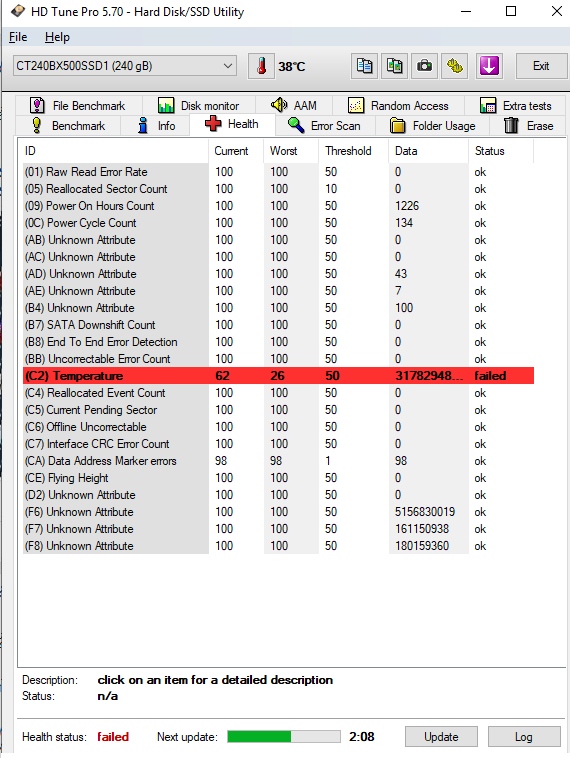The image size is (570, 758).
Task: Click the Exit button
Action: [541, 66]
